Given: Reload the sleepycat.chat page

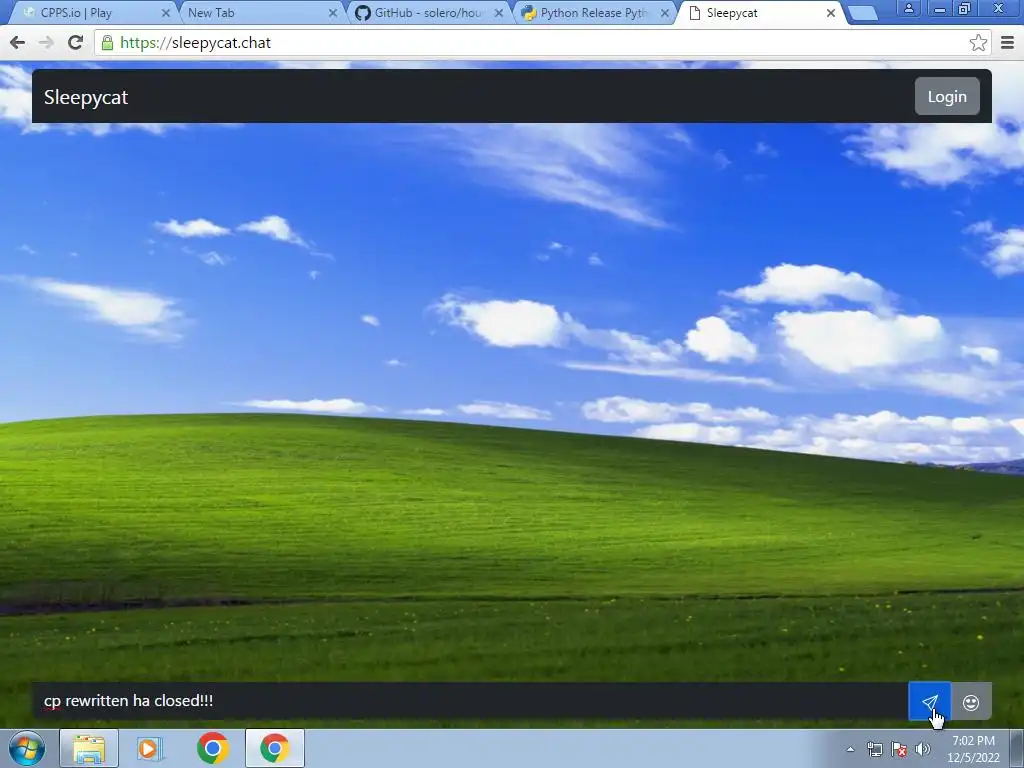Looking at the screenshot, I should click(x=76, y=42).
